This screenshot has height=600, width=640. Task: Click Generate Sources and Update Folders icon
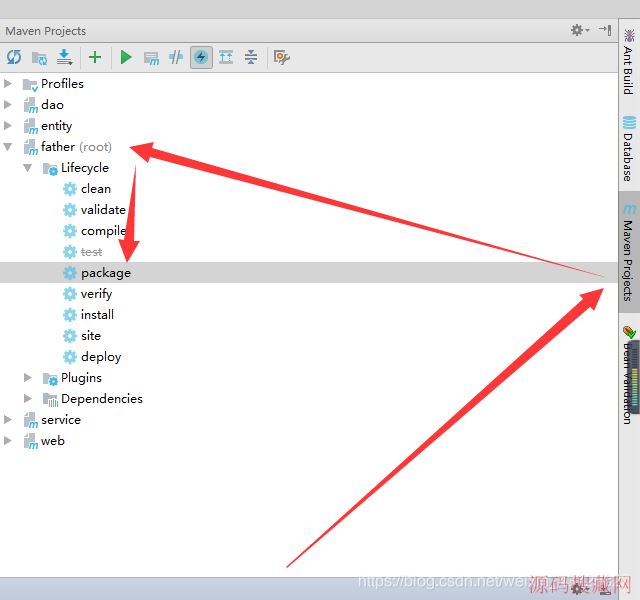point(40,58)
